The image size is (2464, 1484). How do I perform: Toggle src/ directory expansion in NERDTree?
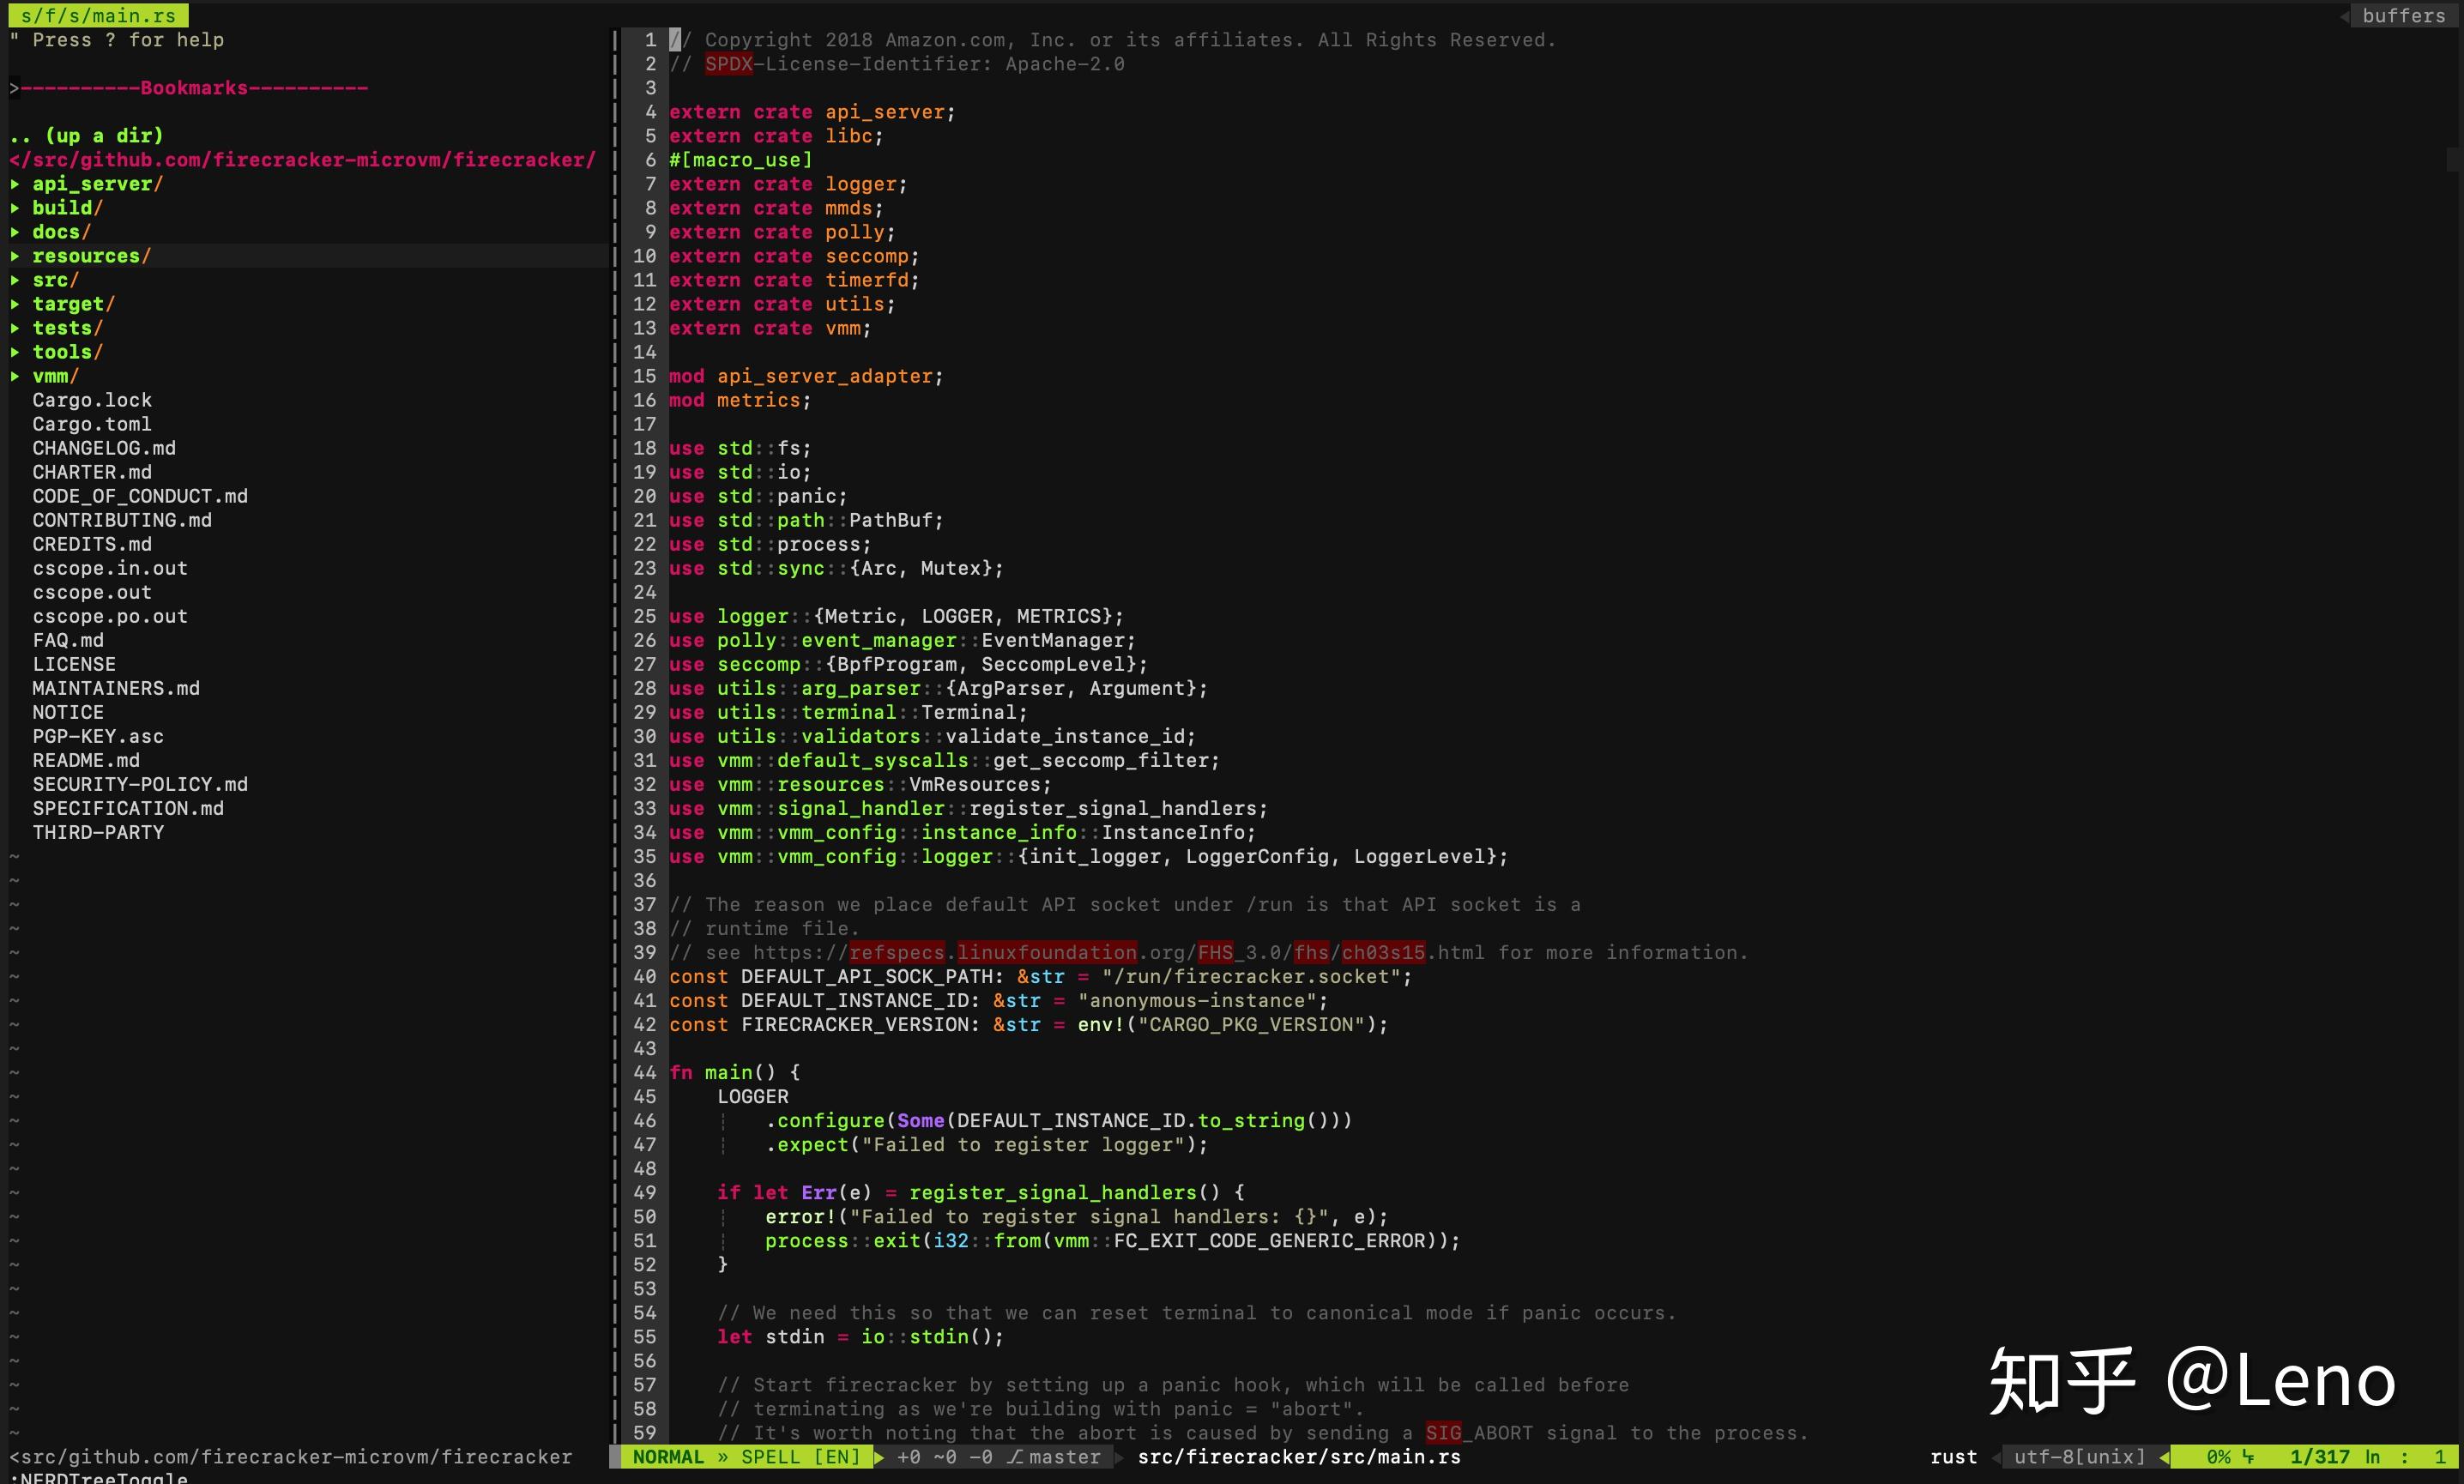pyautogui.click(x=53, y=278)
